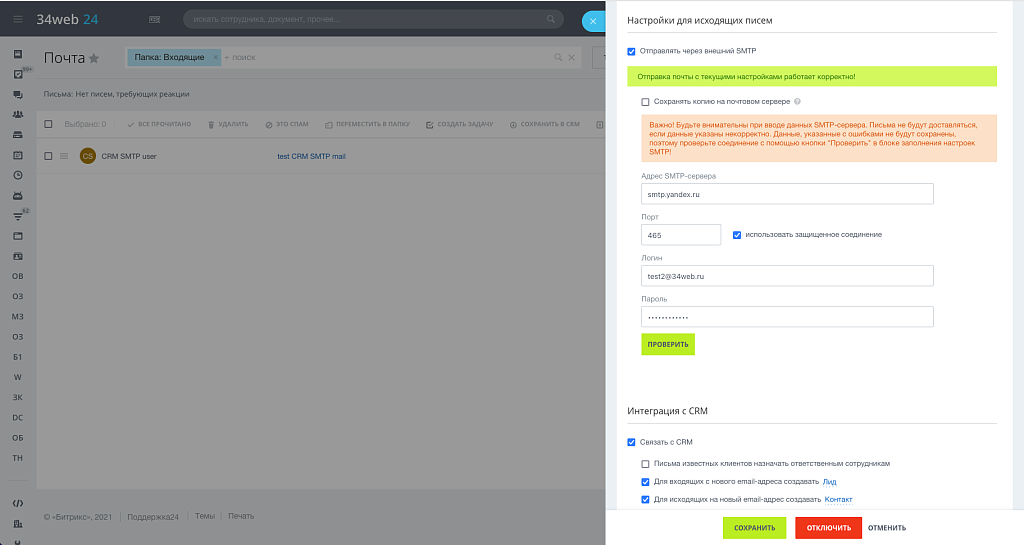Click help icon beside Сохранять копию option
Viewport: 1024px width, 545px height.
(x=797, y=102)
